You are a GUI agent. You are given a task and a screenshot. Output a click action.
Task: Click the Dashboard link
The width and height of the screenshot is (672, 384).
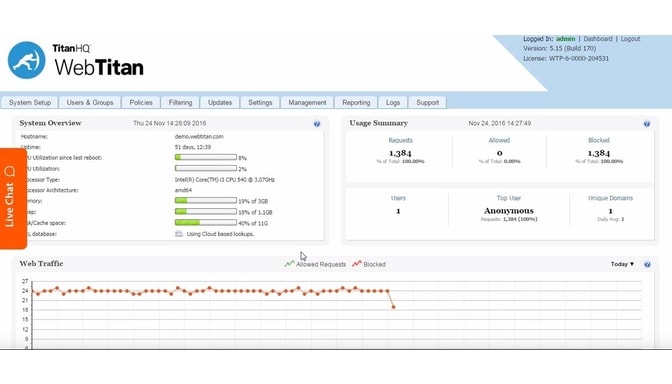pyautogui.click(x=598, y=39)
